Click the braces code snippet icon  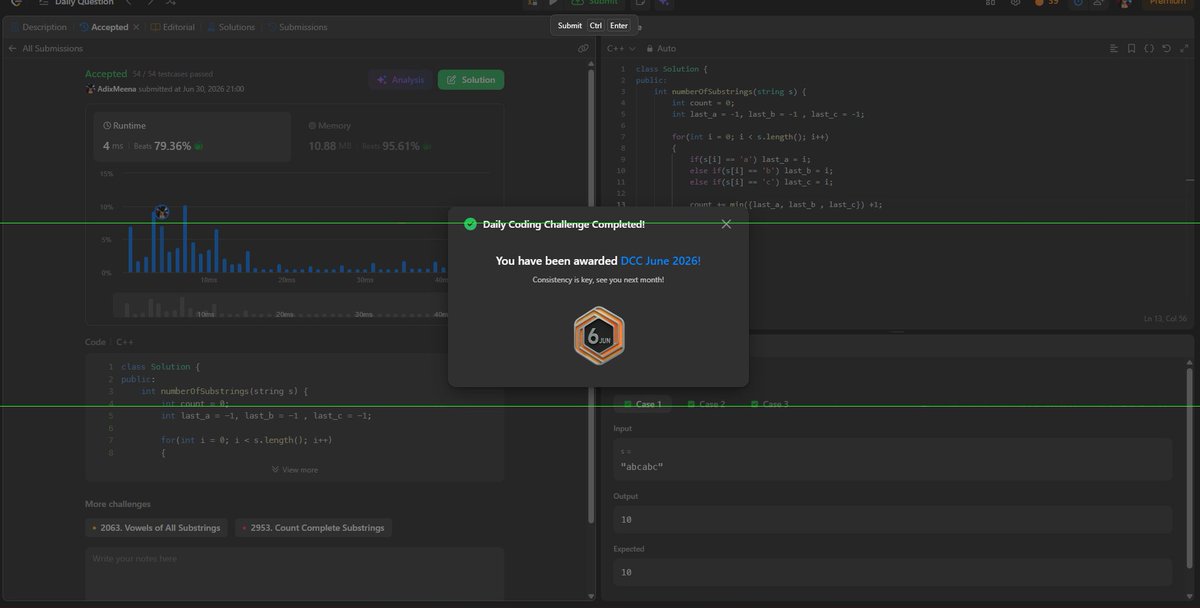[x=1149, y=48]
